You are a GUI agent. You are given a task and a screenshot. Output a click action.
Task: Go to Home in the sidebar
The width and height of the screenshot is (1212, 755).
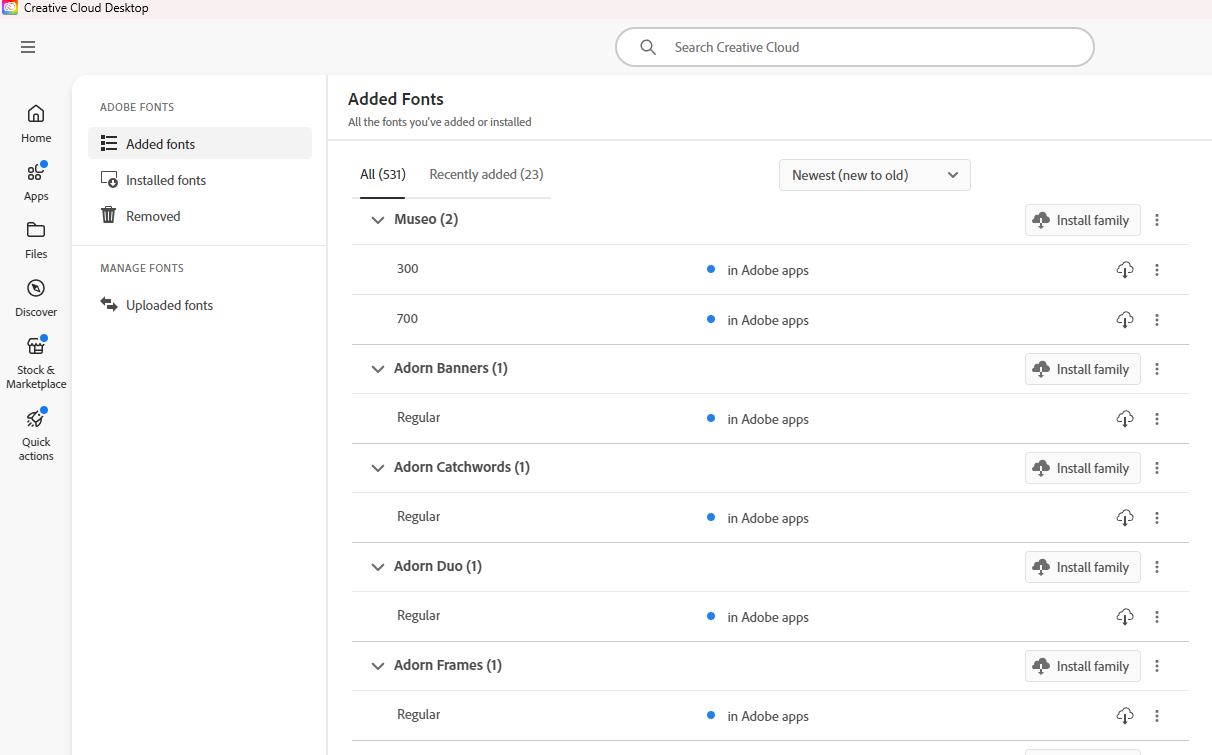click(36, 114)
